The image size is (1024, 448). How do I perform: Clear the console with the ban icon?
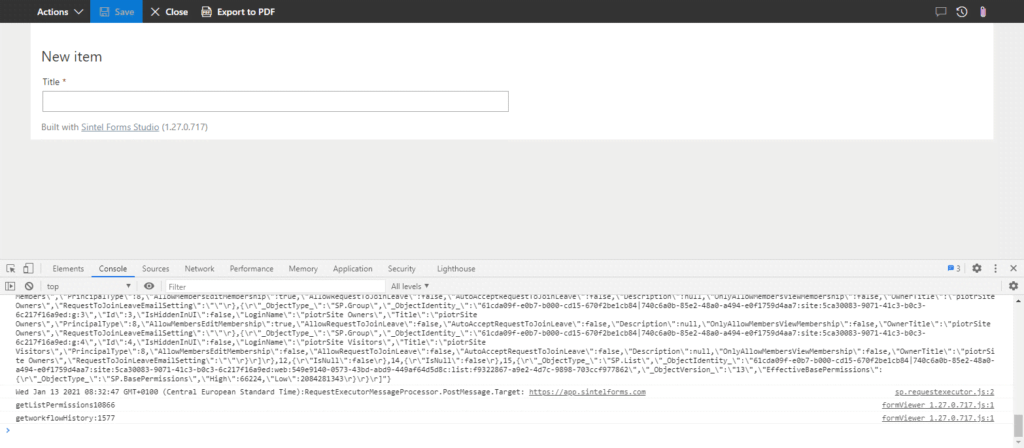[x=29, y=286]
